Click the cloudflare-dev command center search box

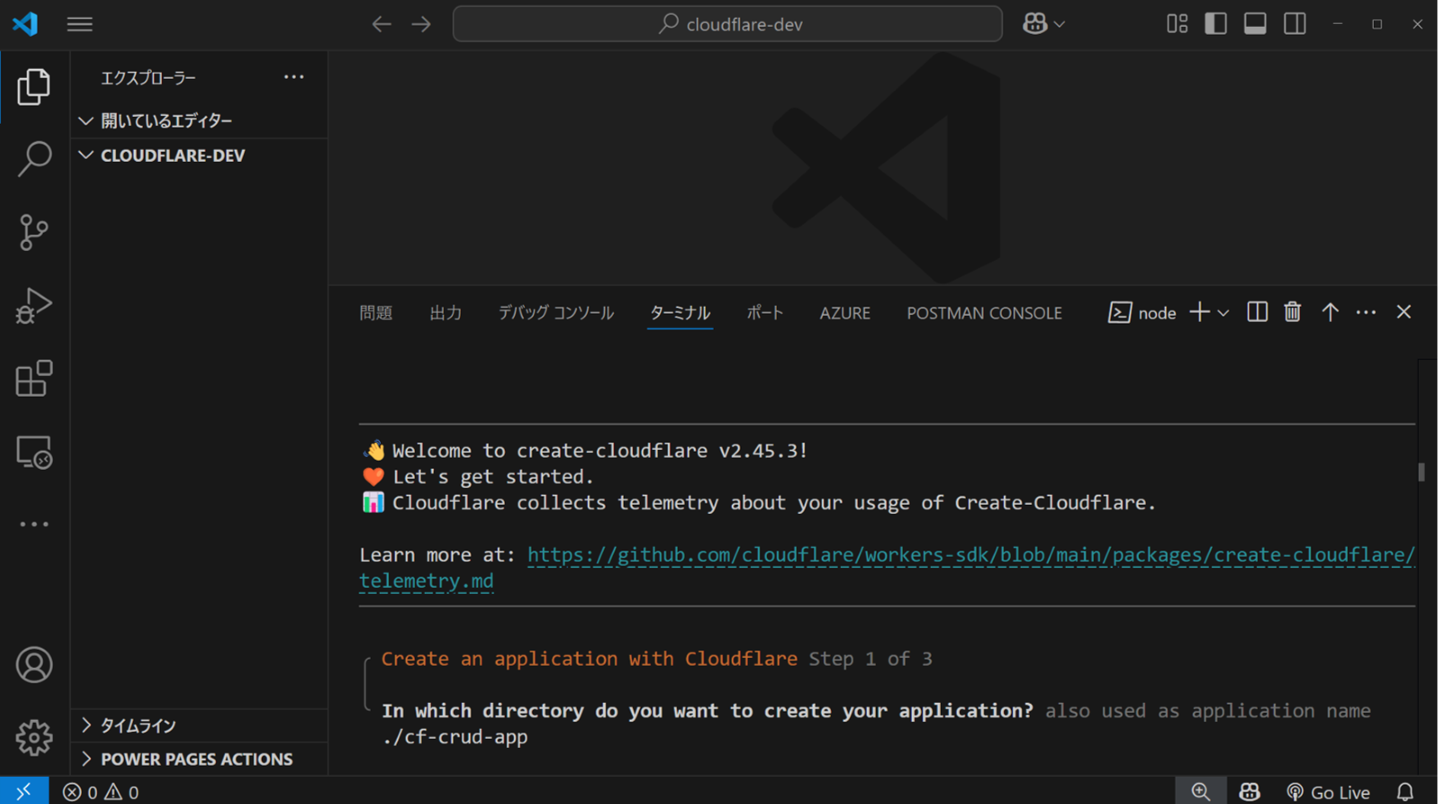click(728, 24)
